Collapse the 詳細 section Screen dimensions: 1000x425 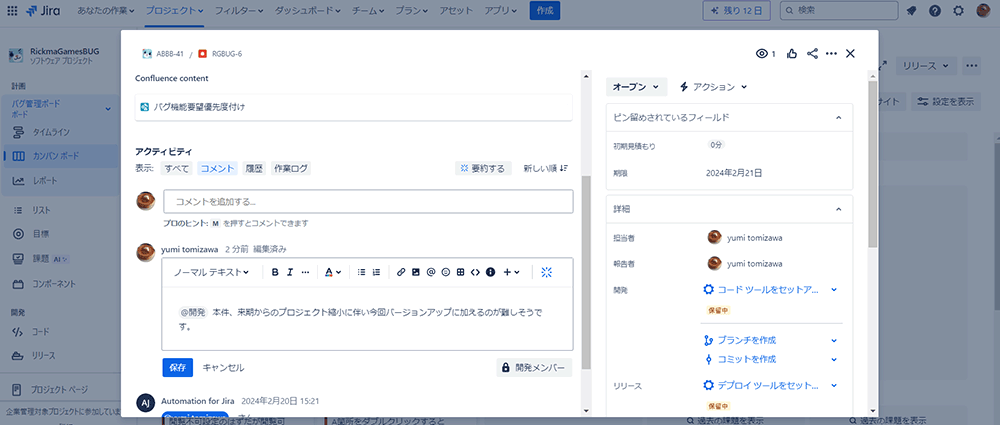pyautogui.click(x=839, y=209)
